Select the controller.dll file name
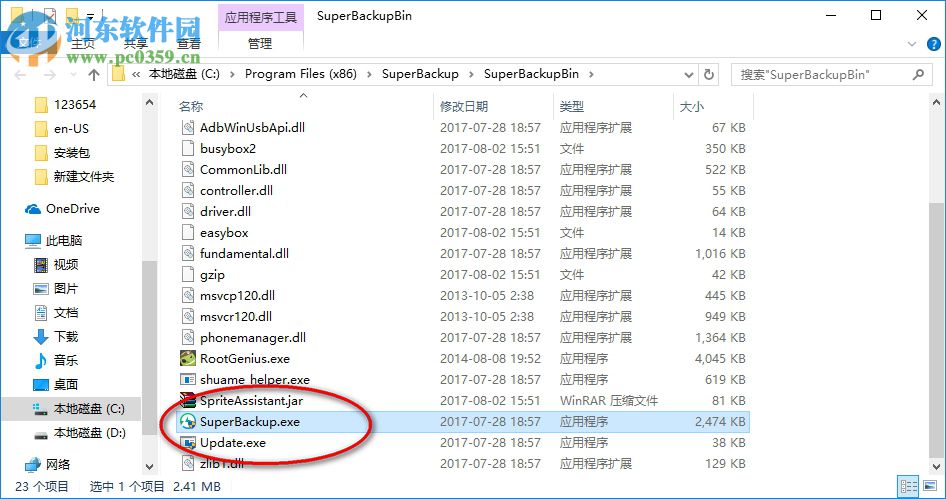Viewport: 946px width, 499px height. click(236, 191)
